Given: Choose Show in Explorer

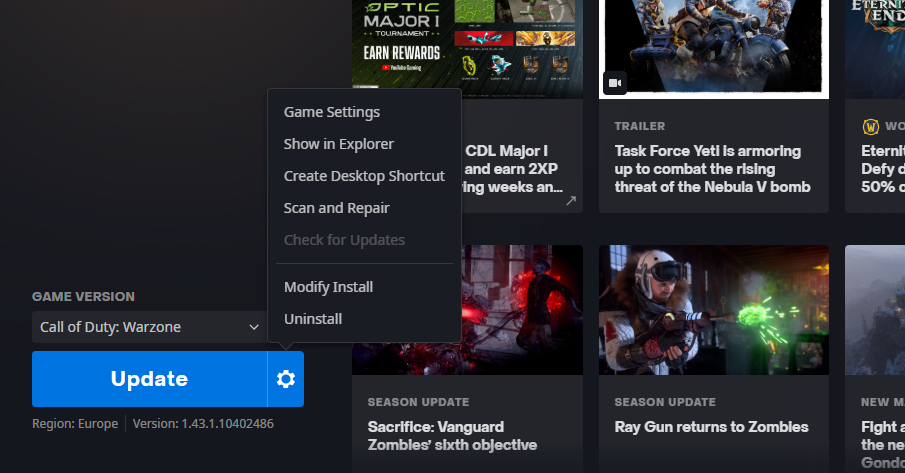Looking at the screenshot, I should point(339,144).
